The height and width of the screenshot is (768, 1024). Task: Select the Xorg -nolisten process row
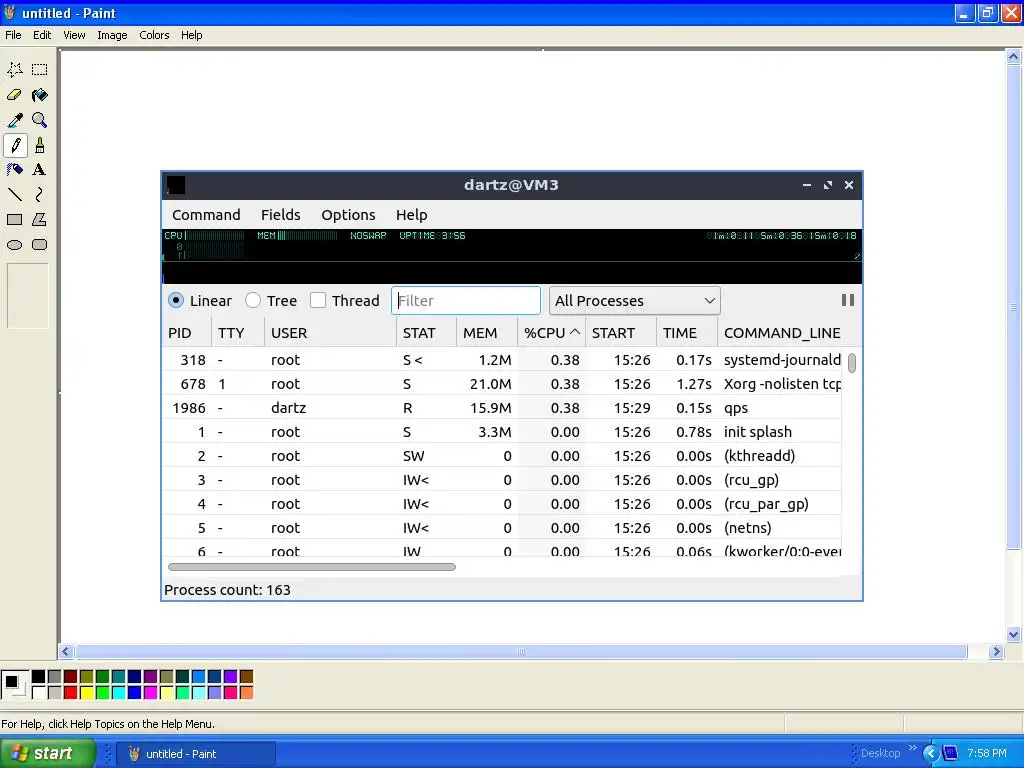502,384
